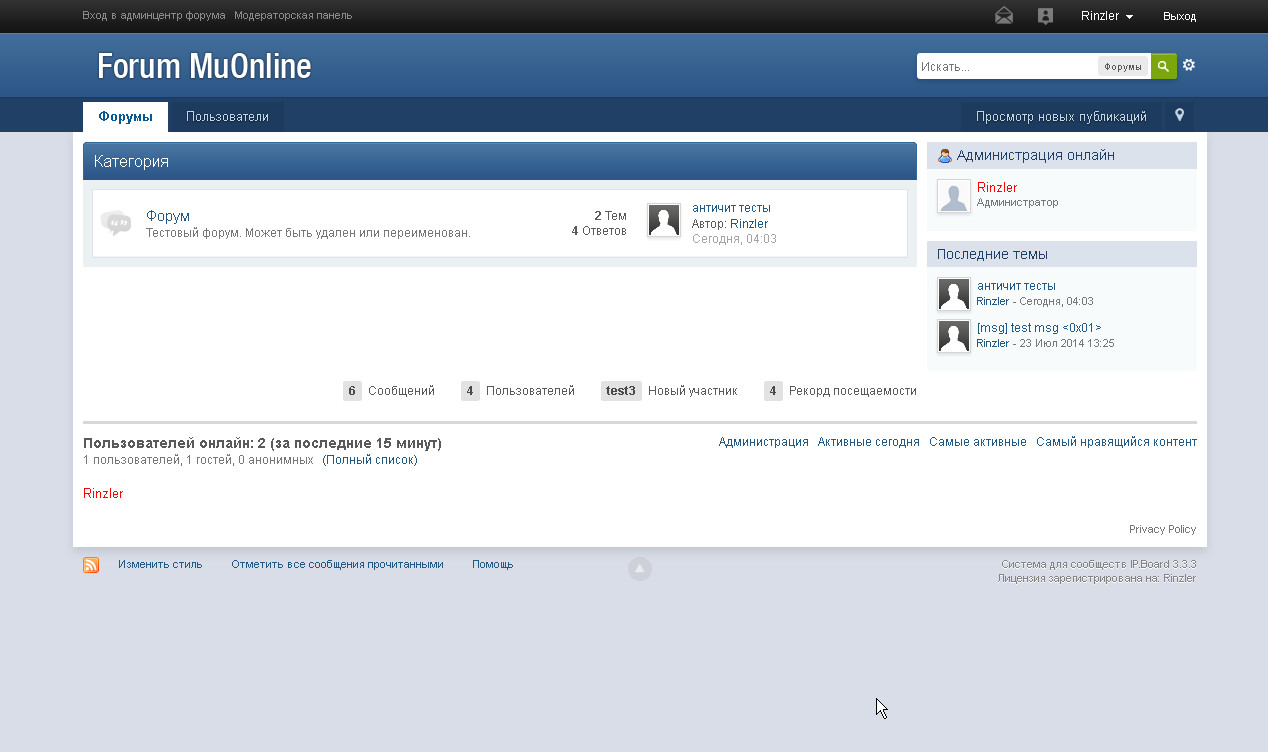Open 'Активные сегодня' link
1268x752 pixels.
pos(869,442)
